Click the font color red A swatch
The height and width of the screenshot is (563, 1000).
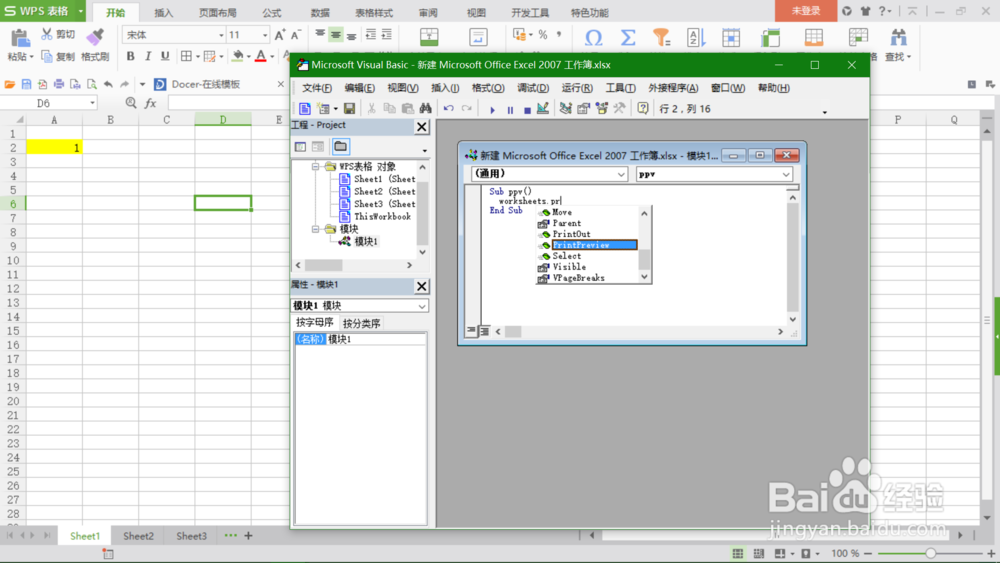[x=260, y=56]
